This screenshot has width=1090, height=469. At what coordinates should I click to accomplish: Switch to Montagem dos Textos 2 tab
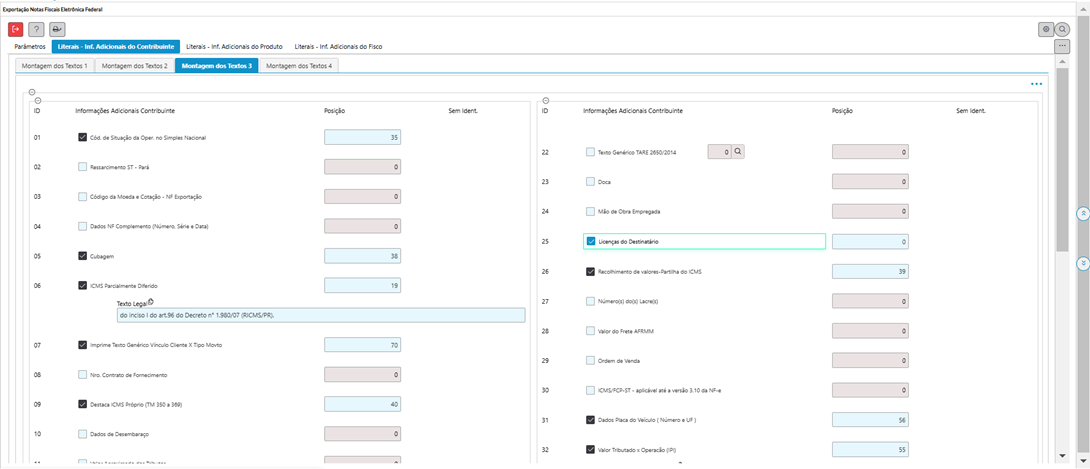tap(134, 66)
